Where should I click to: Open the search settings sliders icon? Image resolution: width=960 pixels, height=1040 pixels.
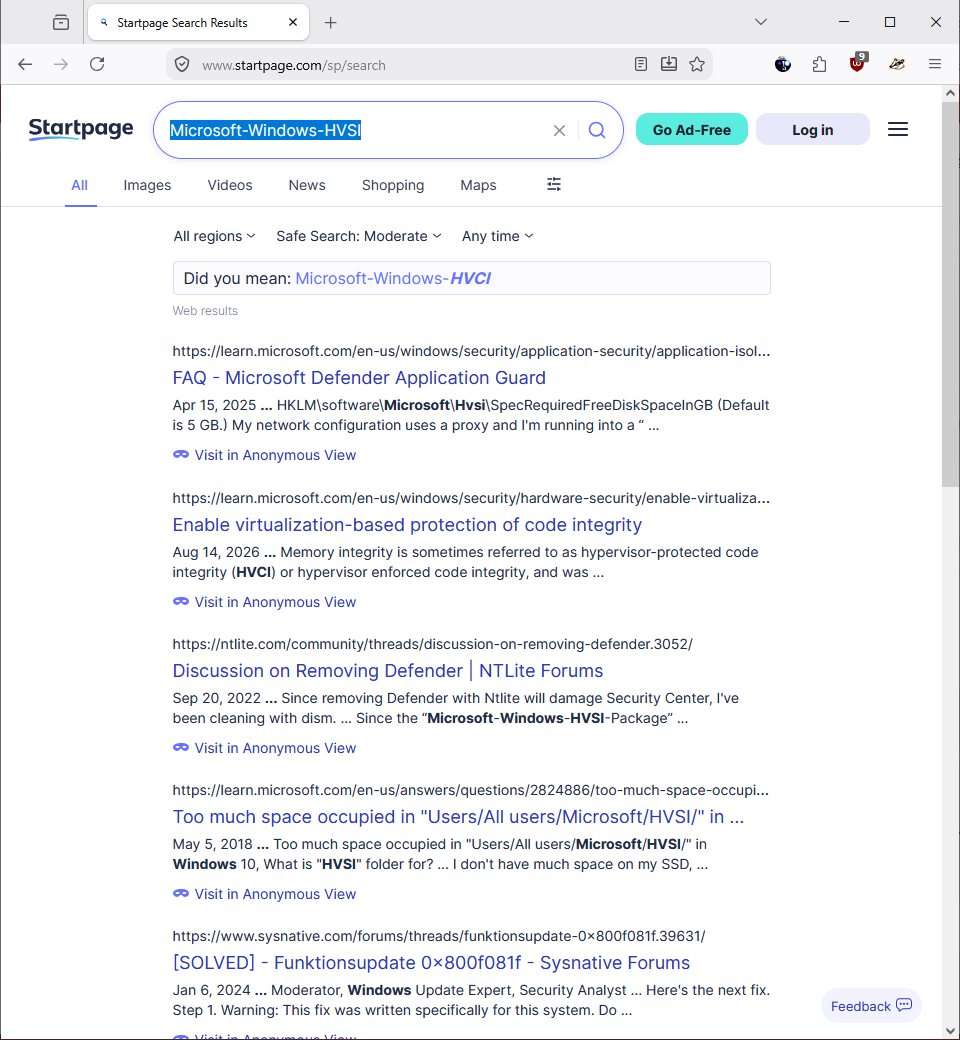tap(554, 184)
